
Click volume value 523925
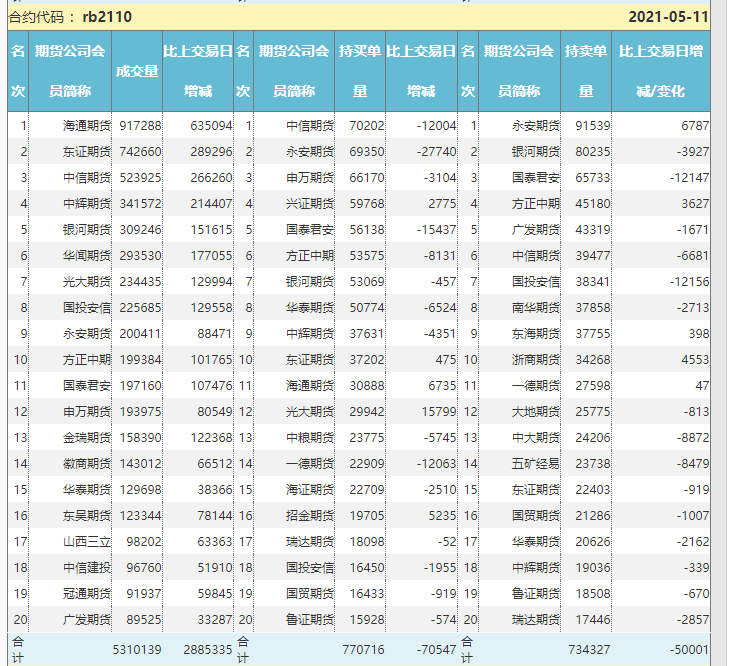pos(140,178)
